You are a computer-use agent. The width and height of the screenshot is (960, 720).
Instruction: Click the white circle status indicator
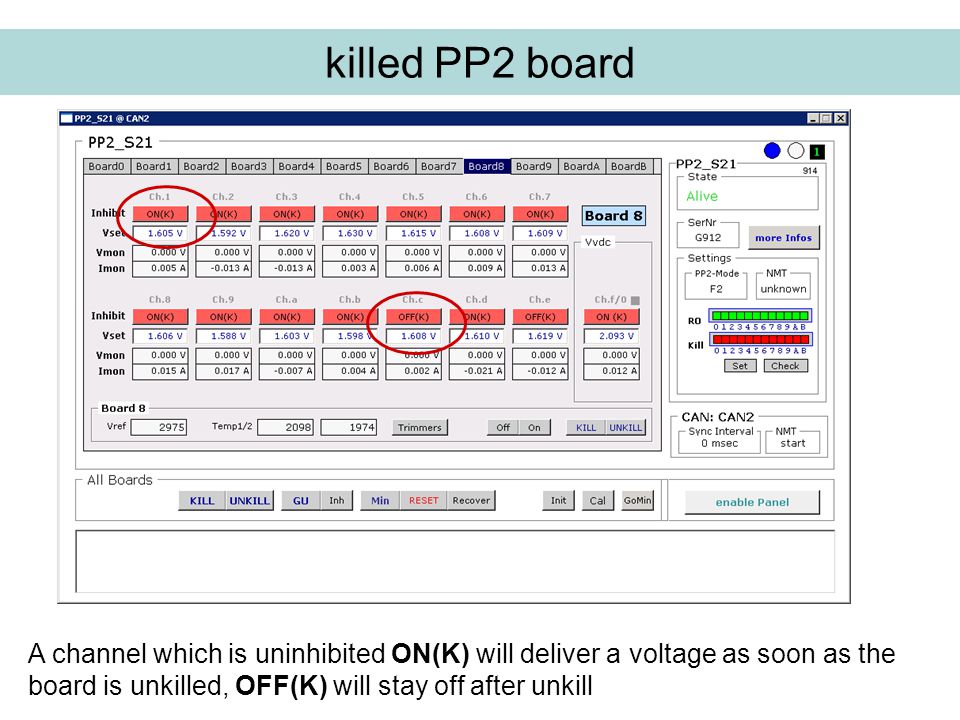[x=795, y=151]
